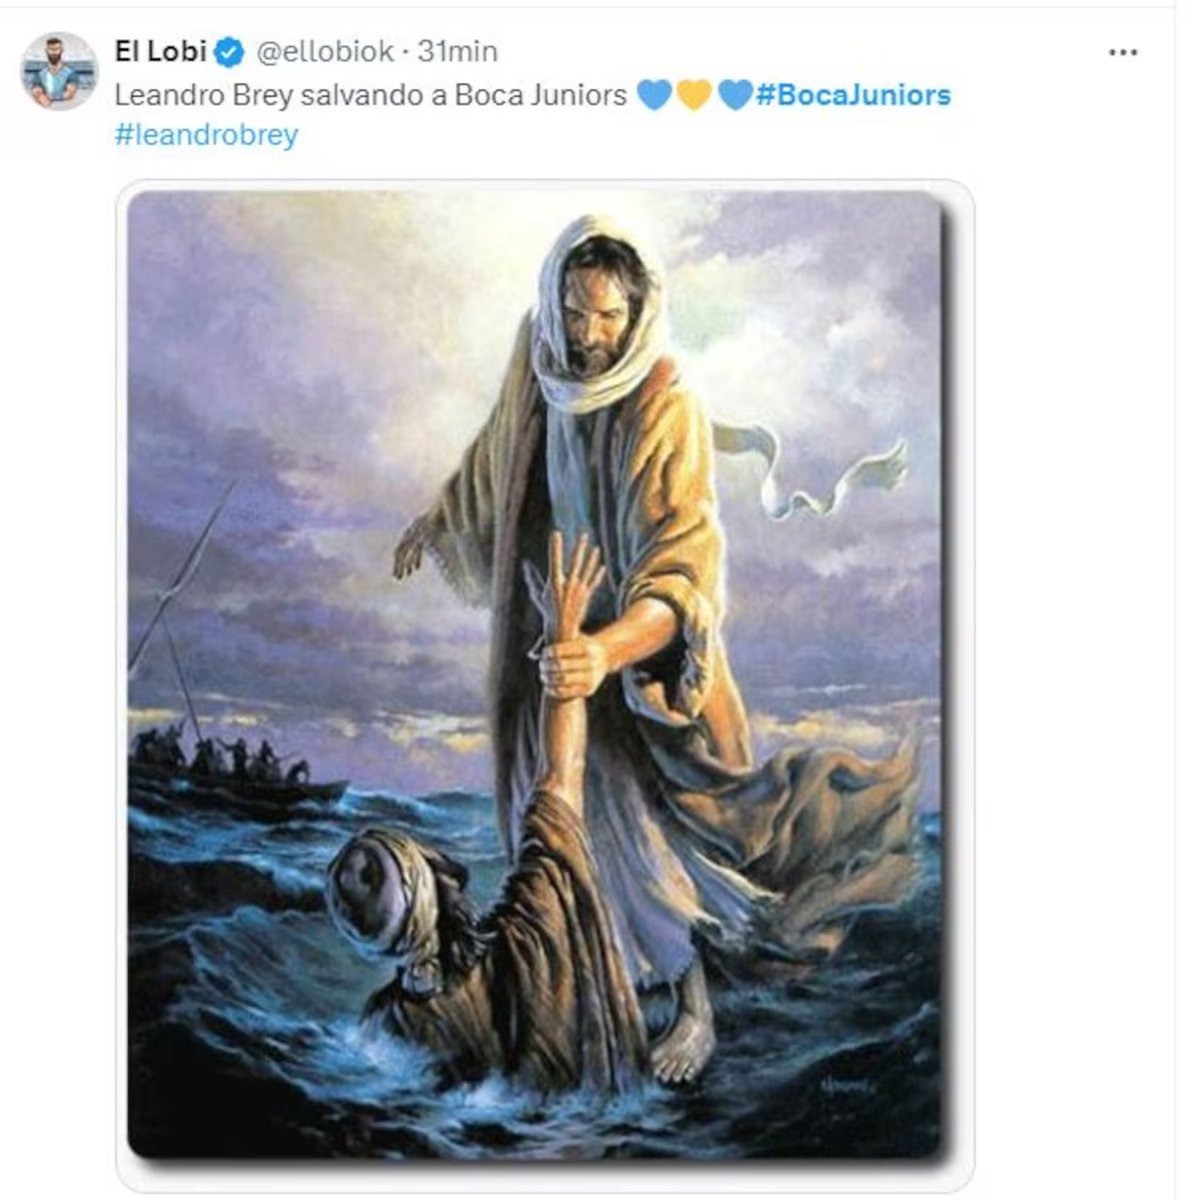Click the blue verified badge
Screen dimensions: 1200x1200
[x=229, y=52]
